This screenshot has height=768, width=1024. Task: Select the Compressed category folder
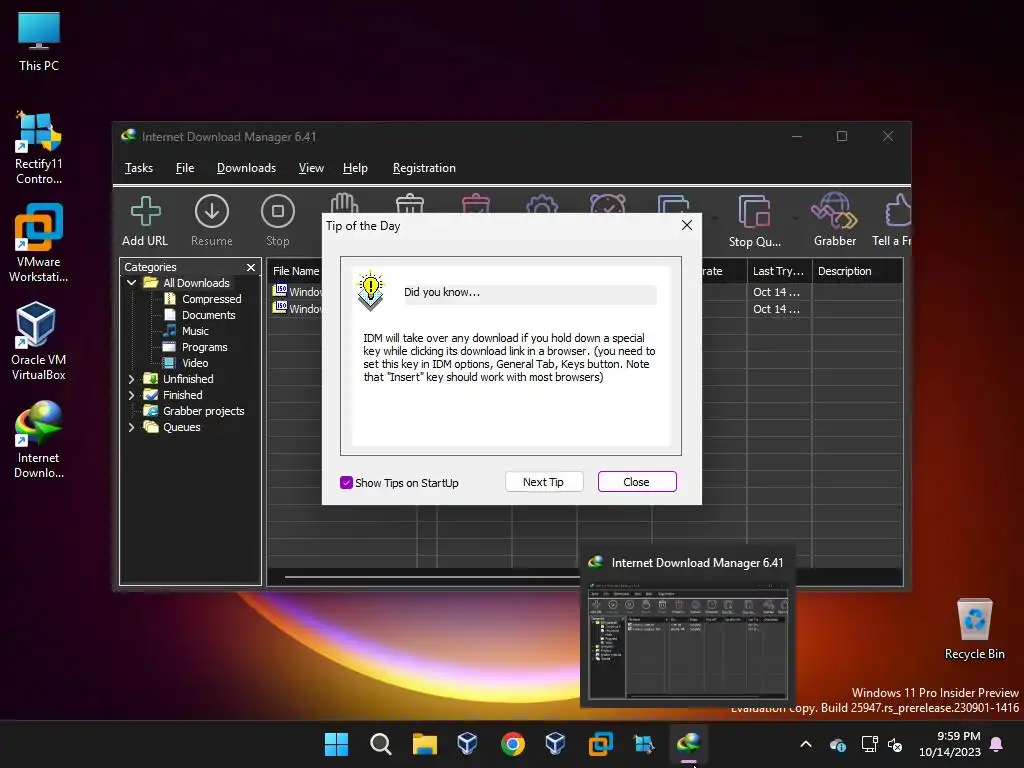(x=202, y=299)
